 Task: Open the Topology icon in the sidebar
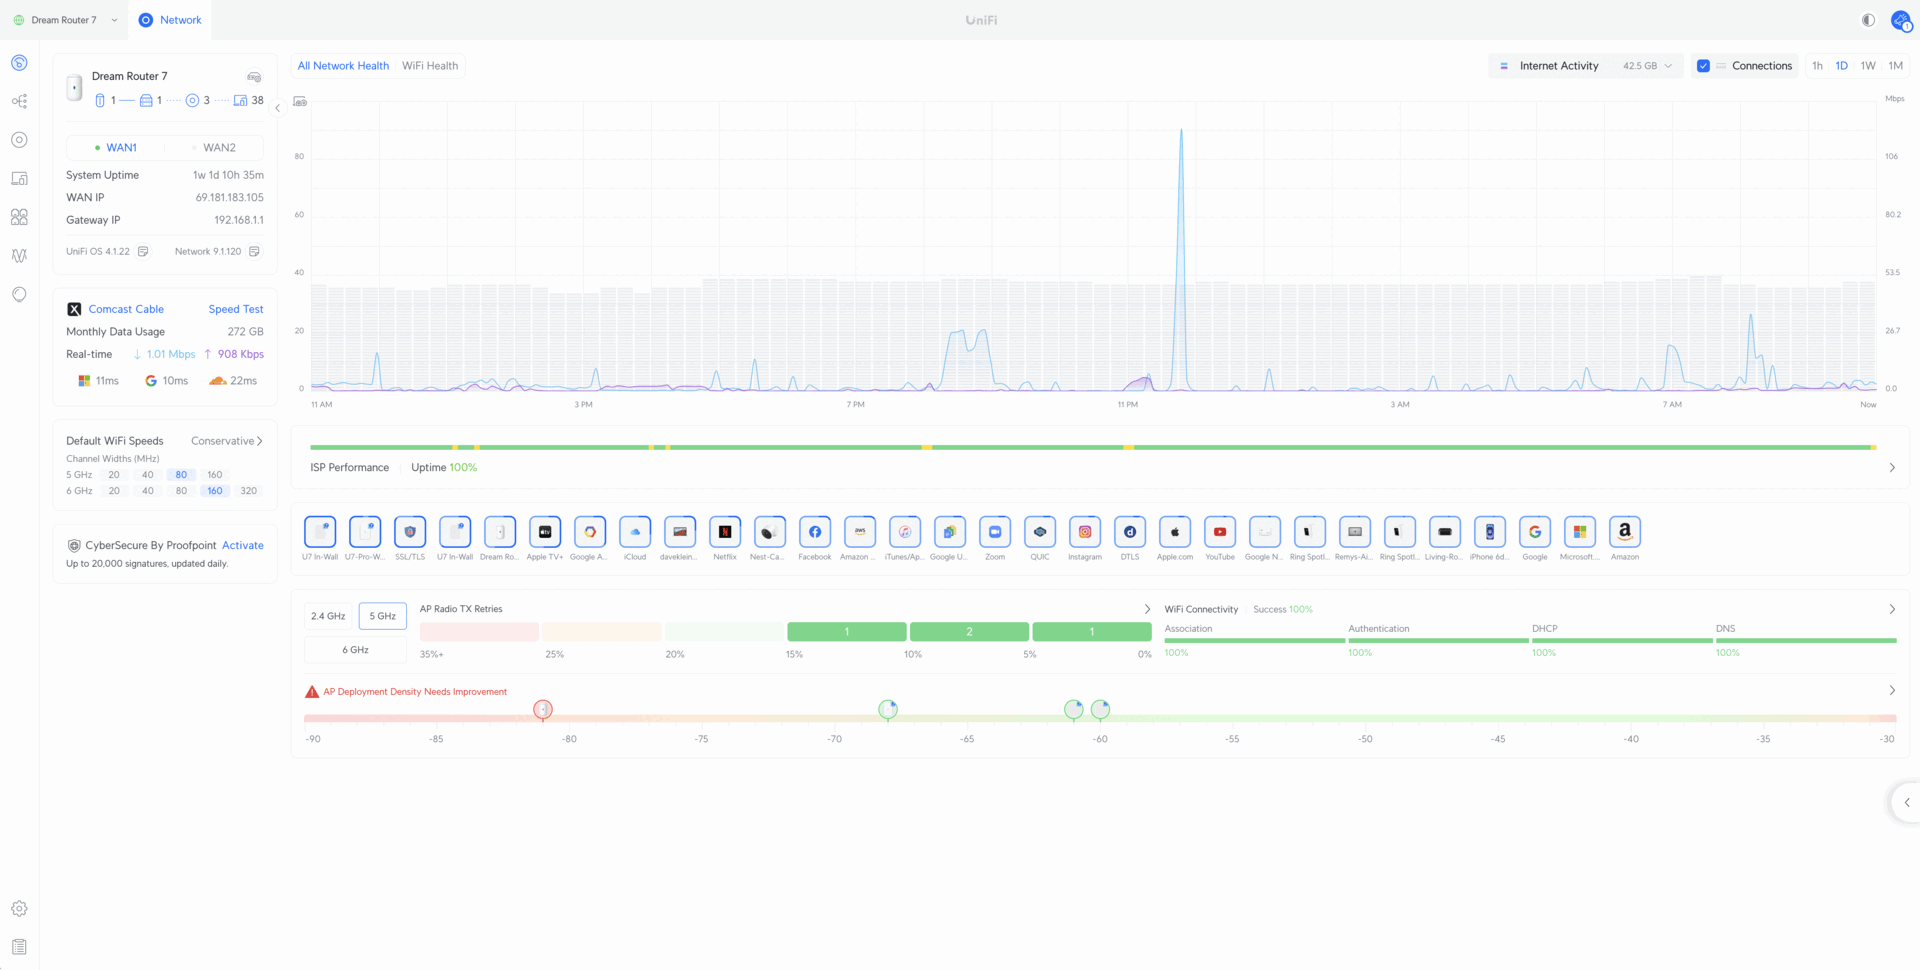click(19, 101)
